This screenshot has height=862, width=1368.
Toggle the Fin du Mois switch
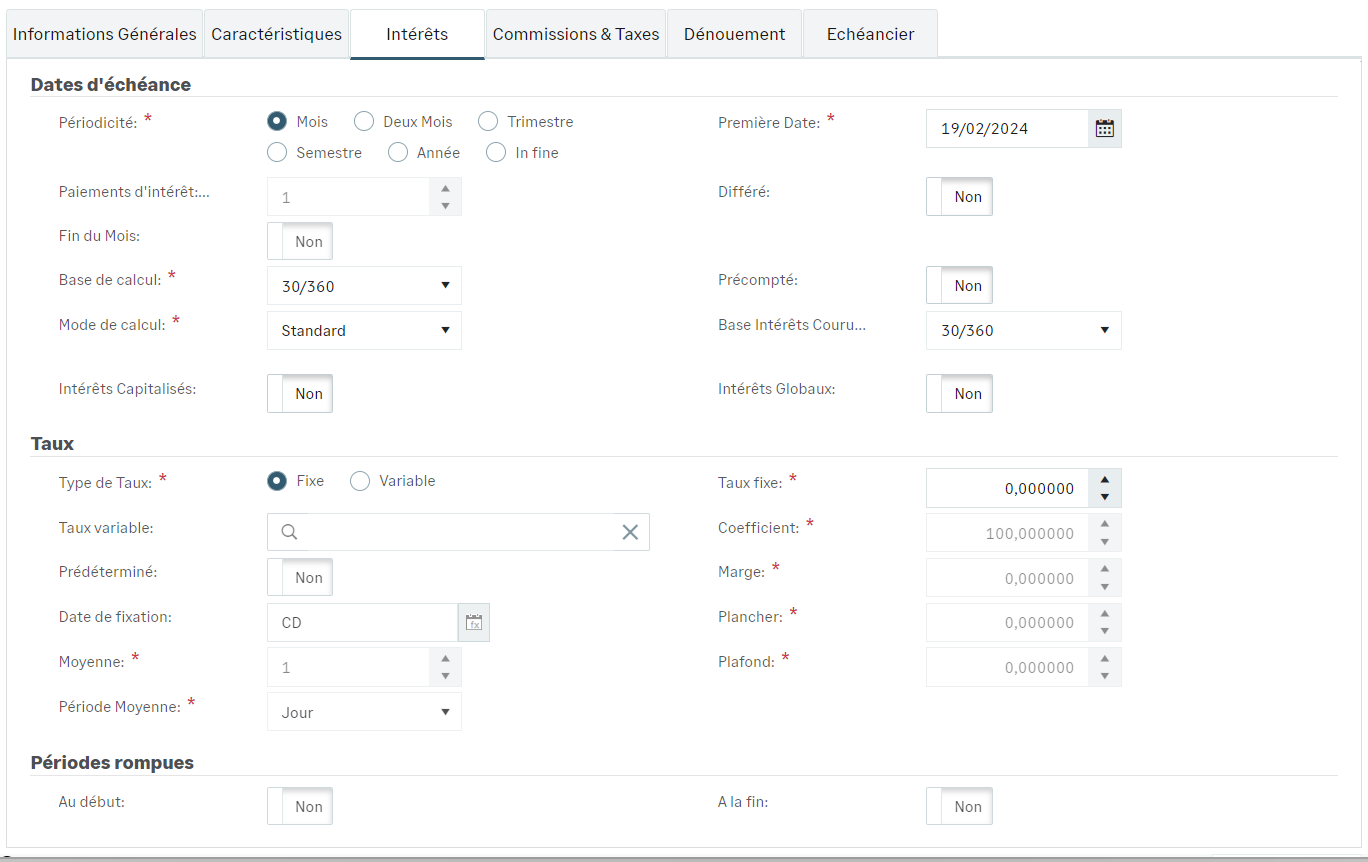tap(300, 241)
